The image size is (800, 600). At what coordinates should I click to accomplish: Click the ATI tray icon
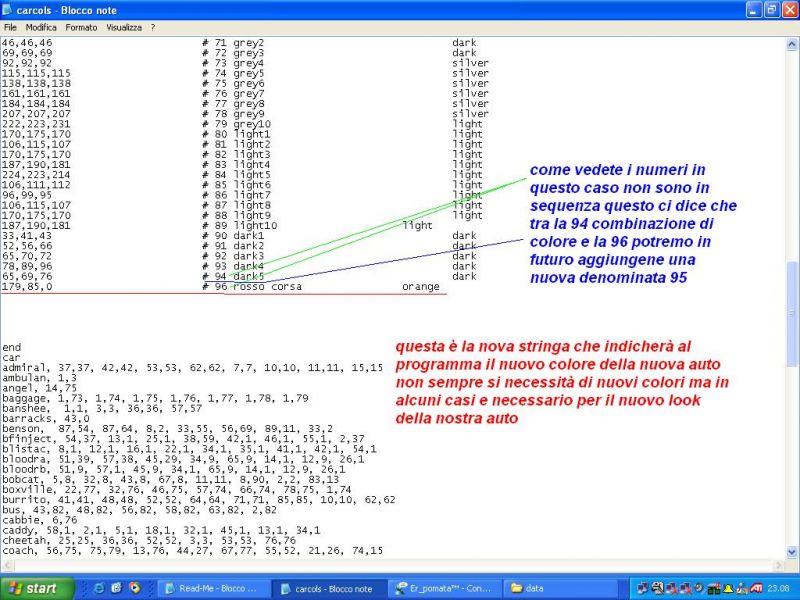[x=758, y=588]
